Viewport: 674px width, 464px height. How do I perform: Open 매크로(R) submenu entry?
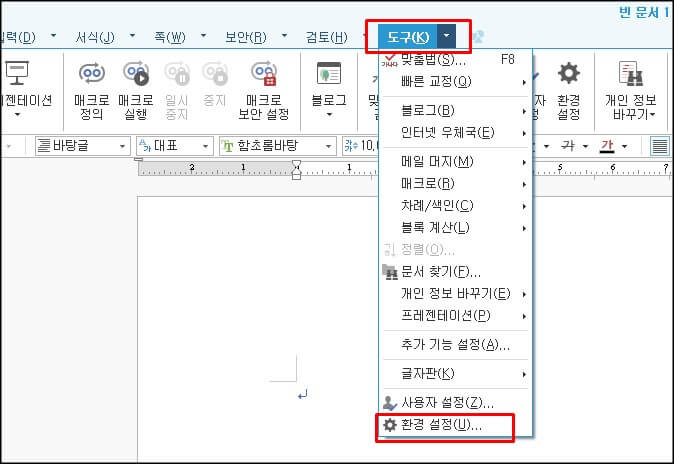pyautogui.click(x=456, y=184)
